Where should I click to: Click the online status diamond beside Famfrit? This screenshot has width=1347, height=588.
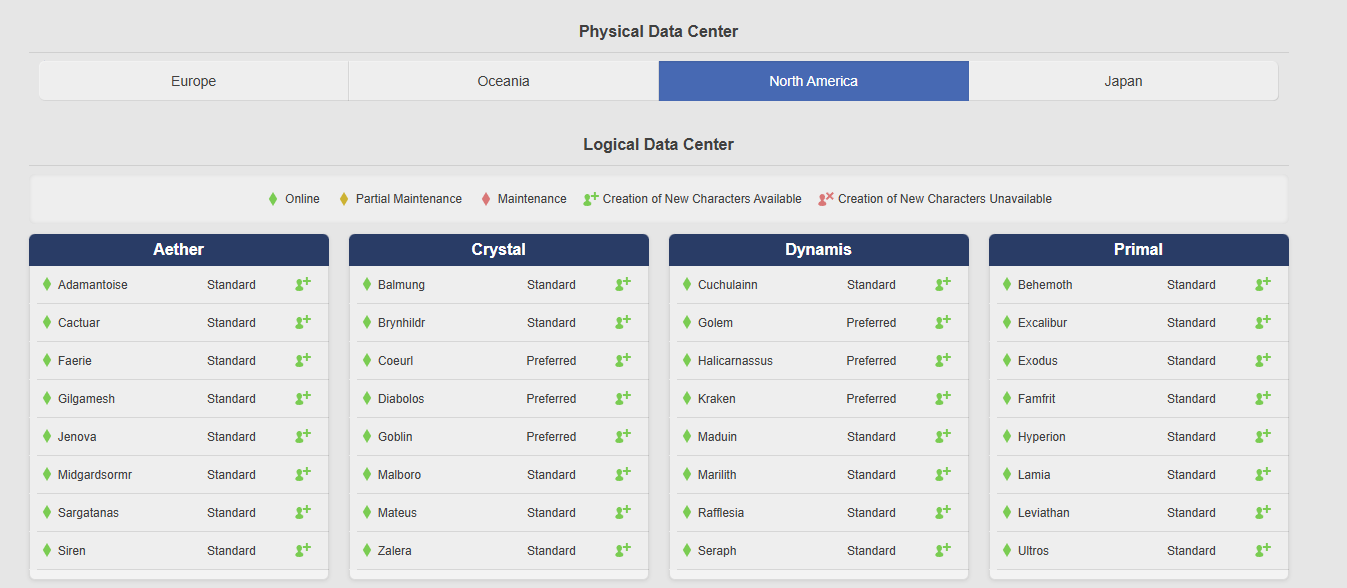(x=1007, y=398)
